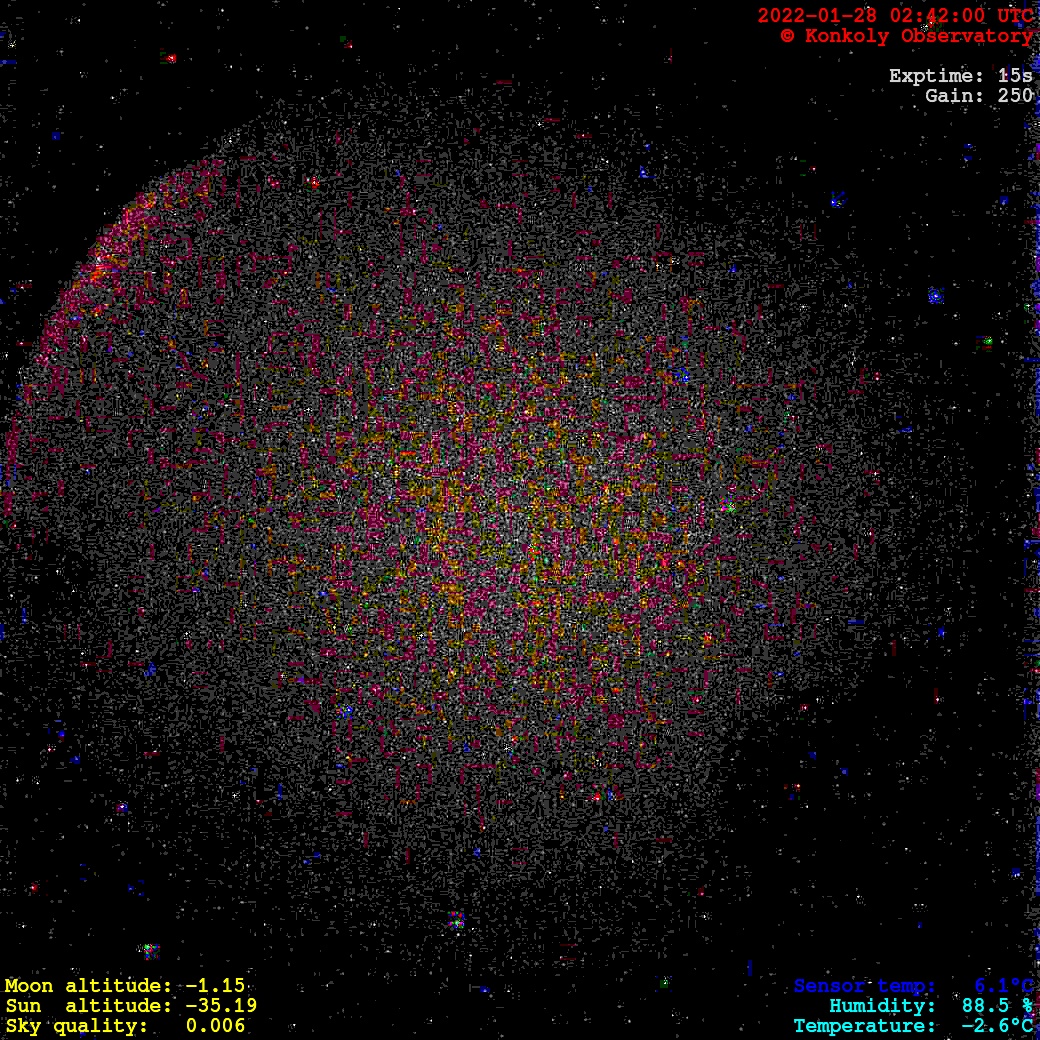Click the blue spot in the upper-right sky

[836, 200]
